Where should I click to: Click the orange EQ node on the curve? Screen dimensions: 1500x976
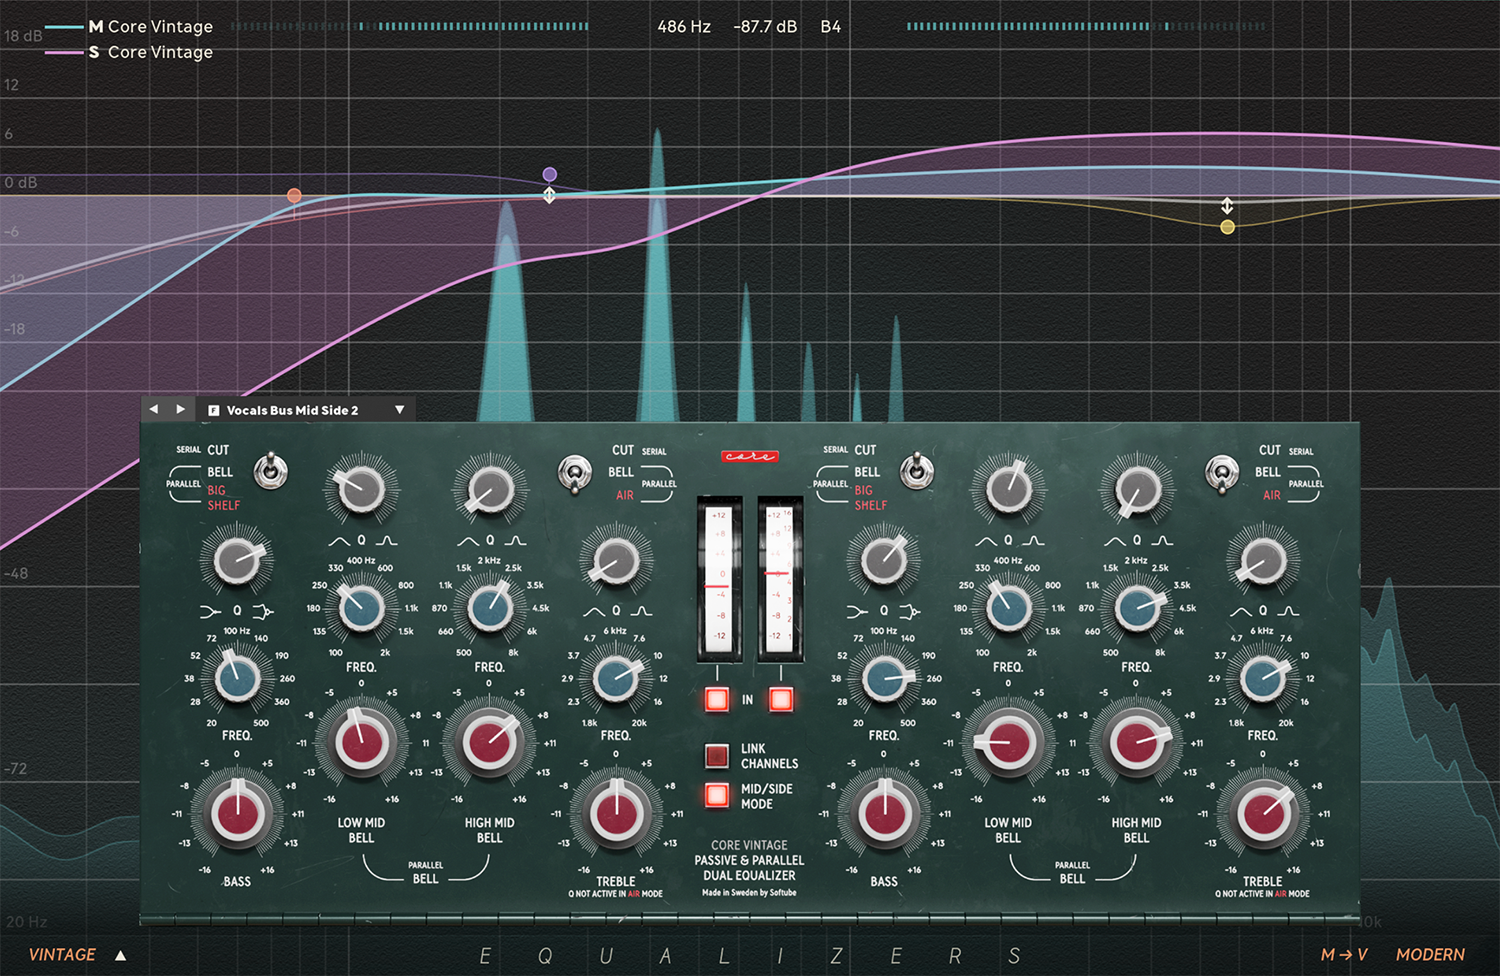(294, 196)
